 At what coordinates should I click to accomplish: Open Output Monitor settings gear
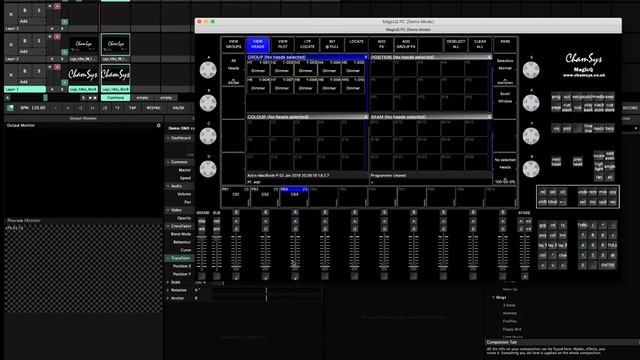158,125
